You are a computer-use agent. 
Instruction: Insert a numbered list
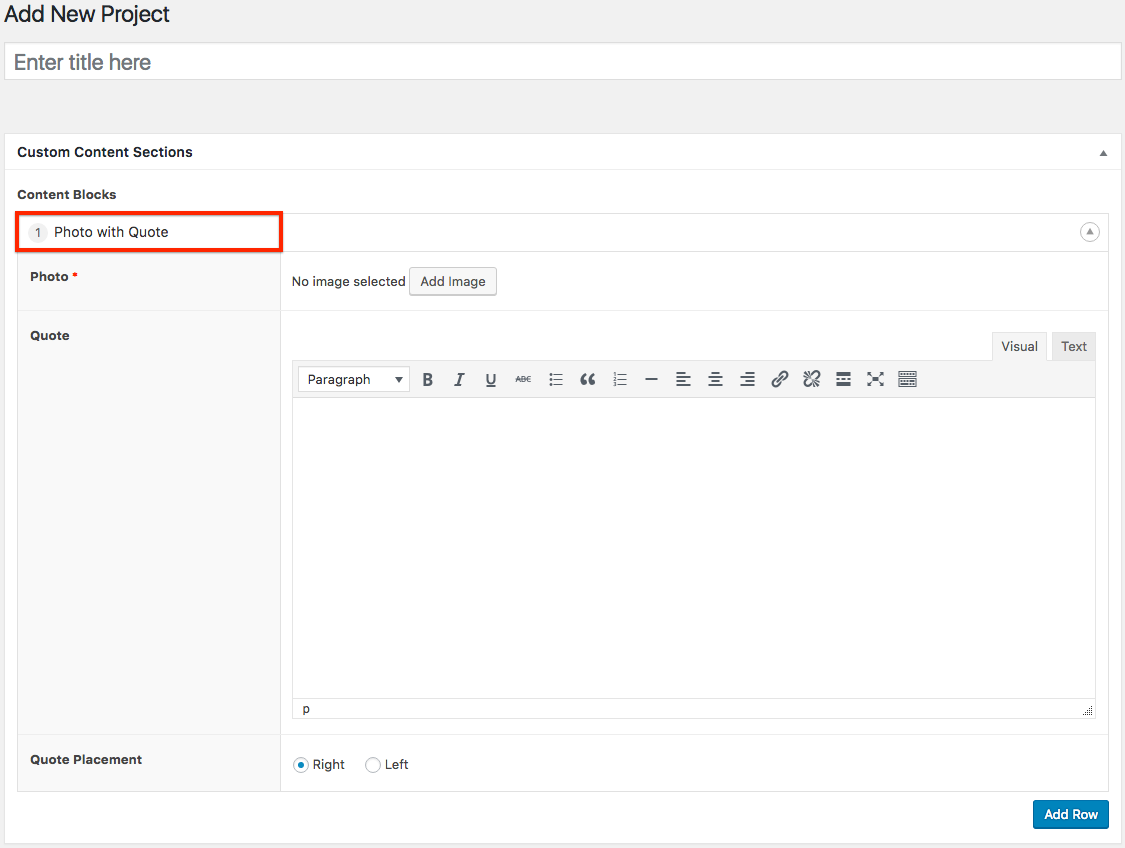click(x=620, y=380)
